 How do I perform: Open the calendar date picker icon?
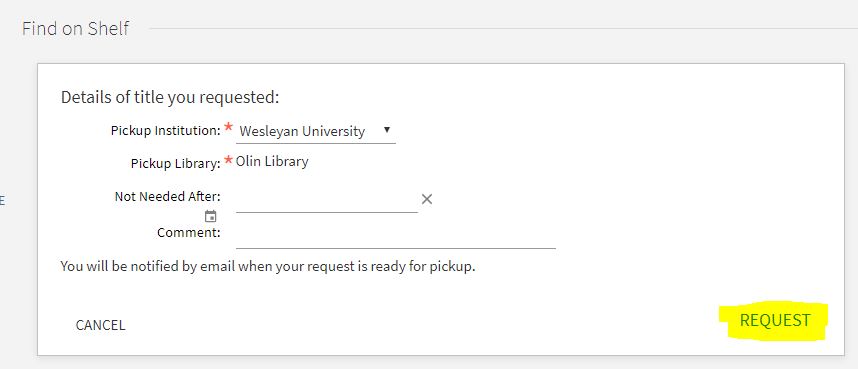pyautogui.click(x=210, y=216)
